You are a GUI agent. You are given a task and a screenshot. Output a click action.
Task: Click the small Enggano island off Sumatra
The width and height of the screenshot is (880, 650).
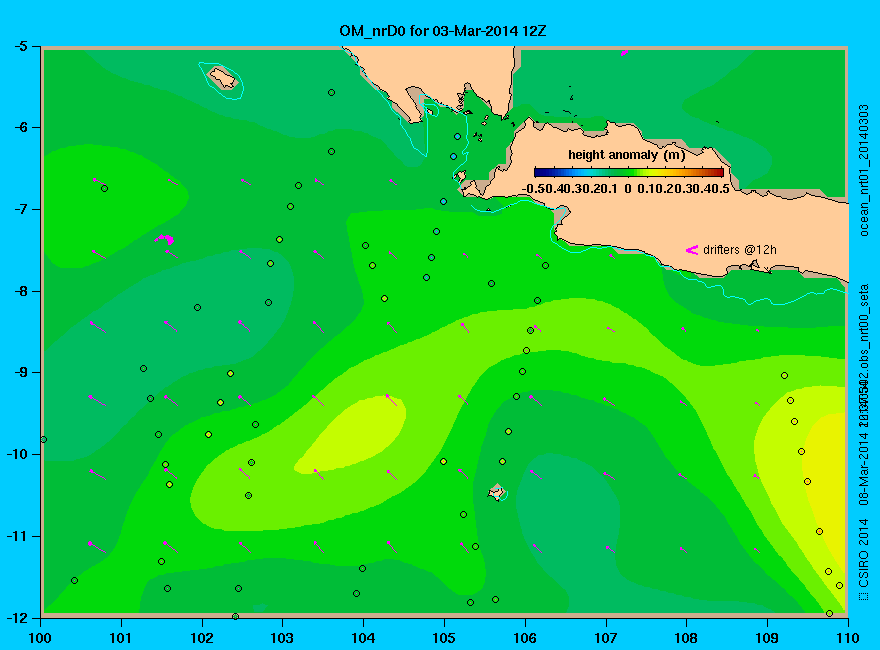click(x=223, y=77)
